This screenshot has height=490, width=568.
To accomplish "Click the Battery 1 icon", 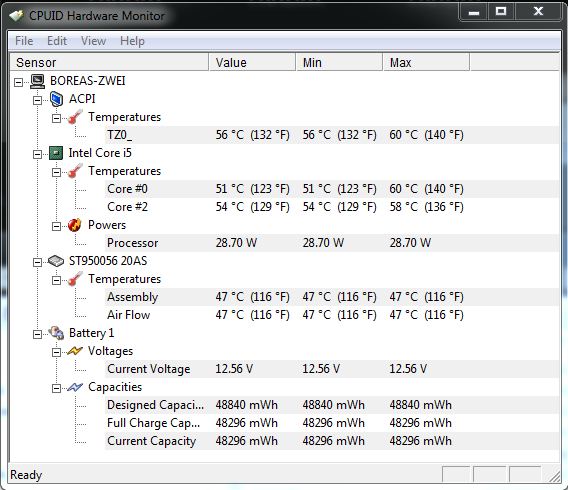I will (56, 332).
